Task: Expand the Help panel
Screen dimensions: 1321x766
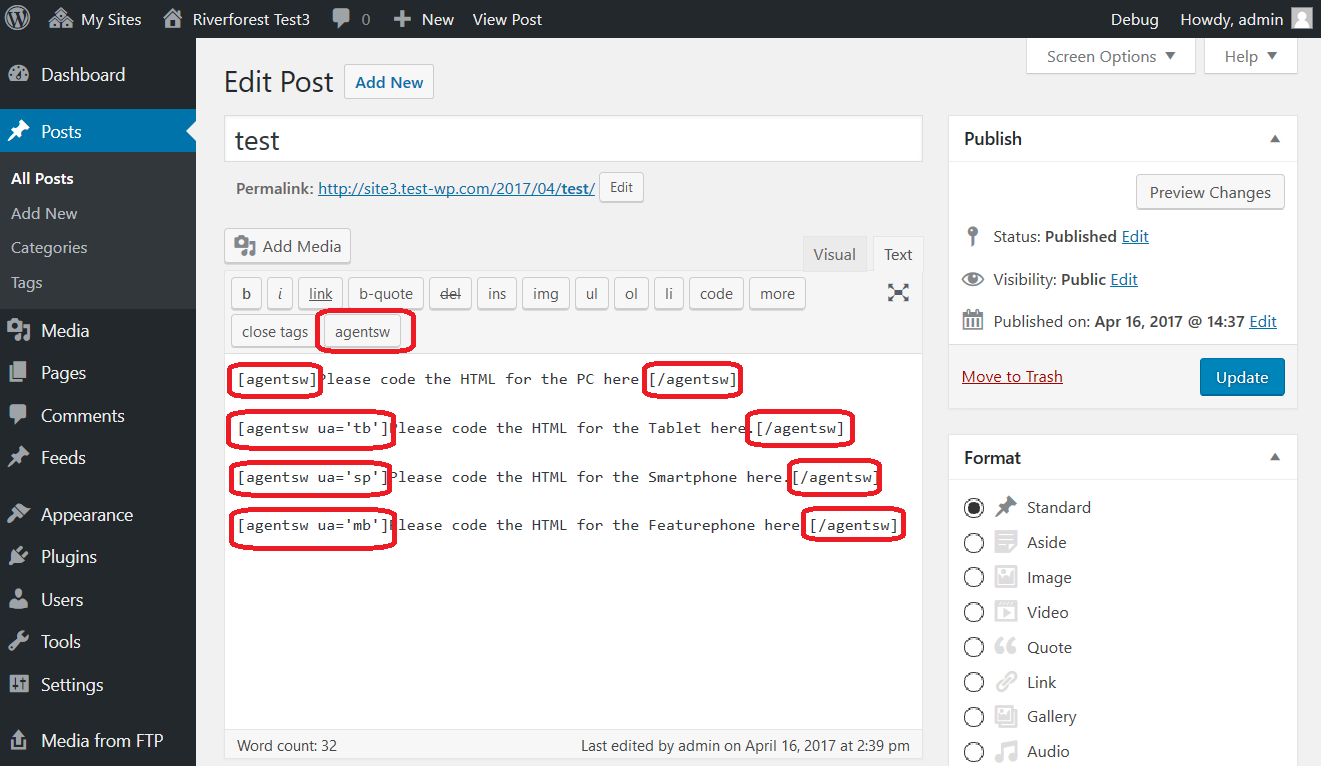Action: (1251, 57)
